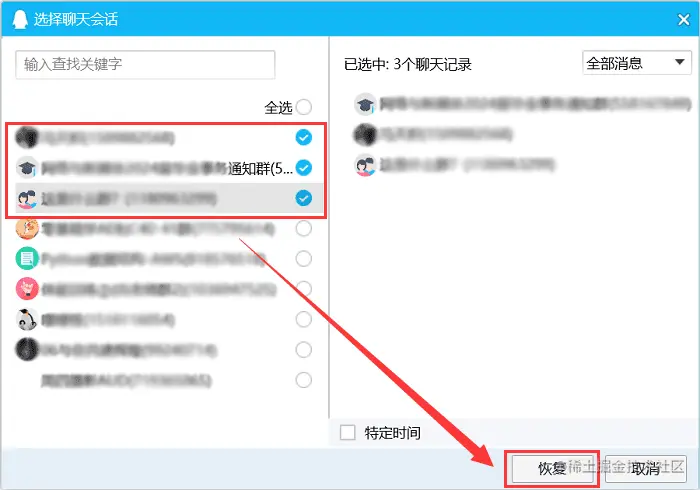Viewport: 700px width, 490px height.
Task: Click the penguin avatar in left list
Action: click(x=27, y=320)
